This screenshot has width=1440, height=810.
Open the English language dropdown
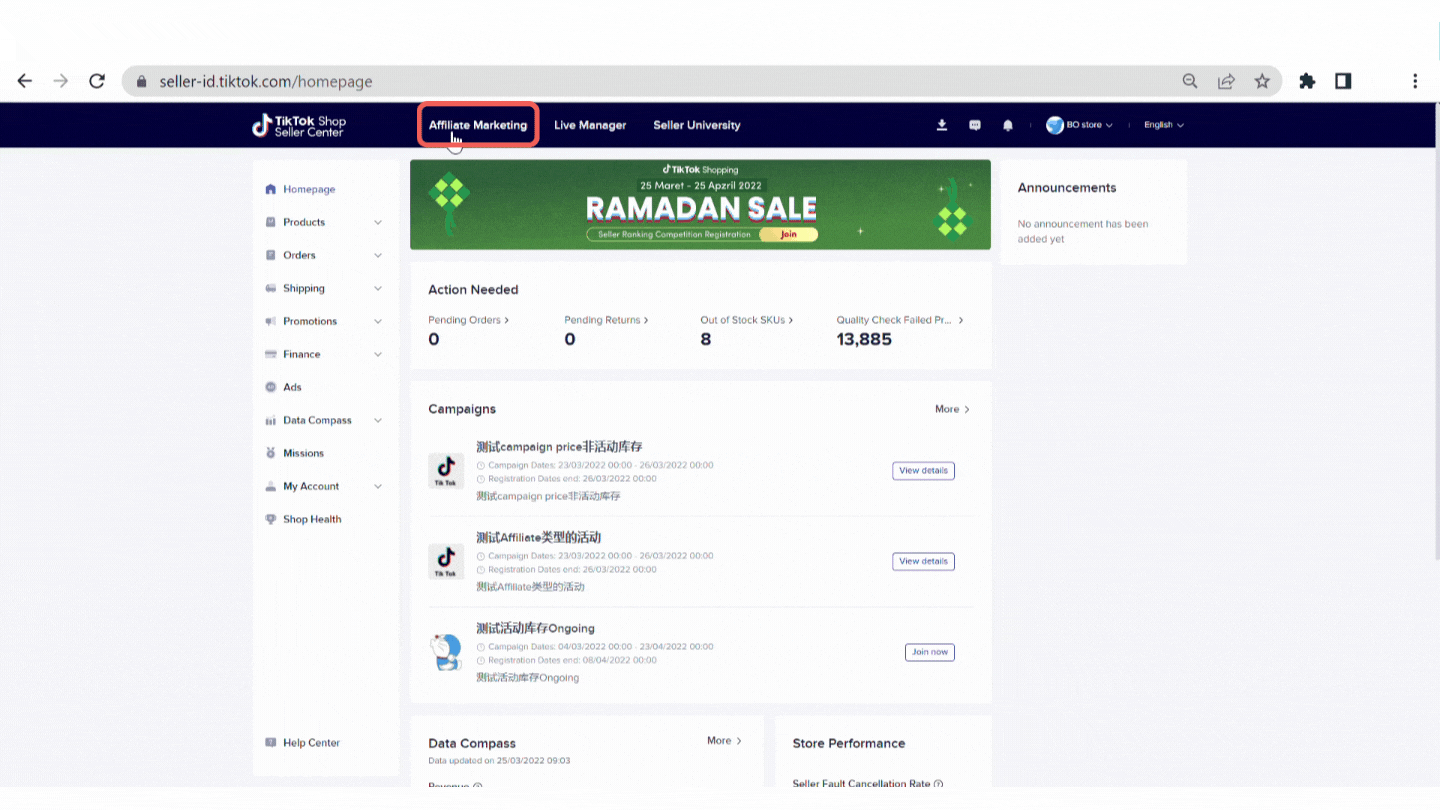1163,125
